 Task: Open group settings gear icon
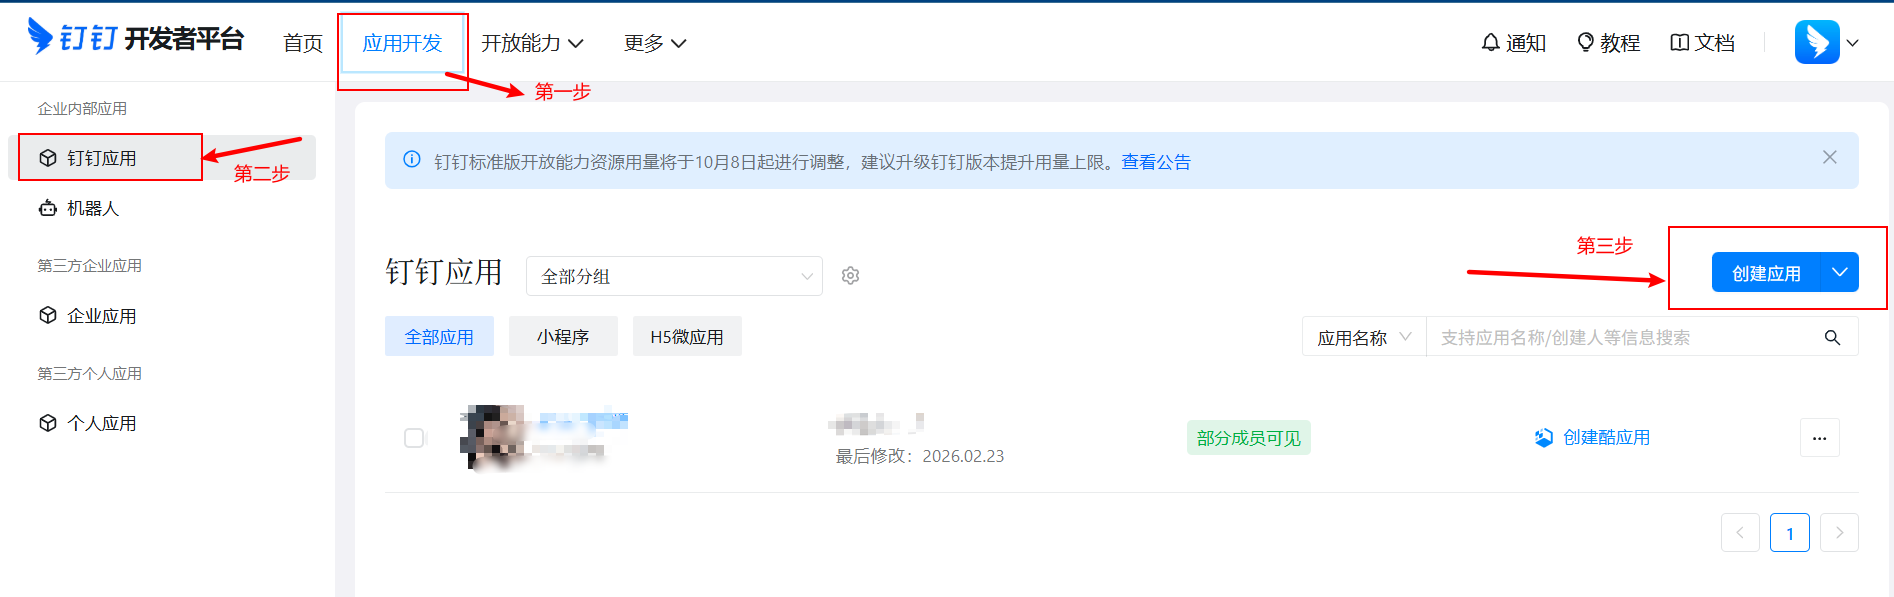coord(850,276)
